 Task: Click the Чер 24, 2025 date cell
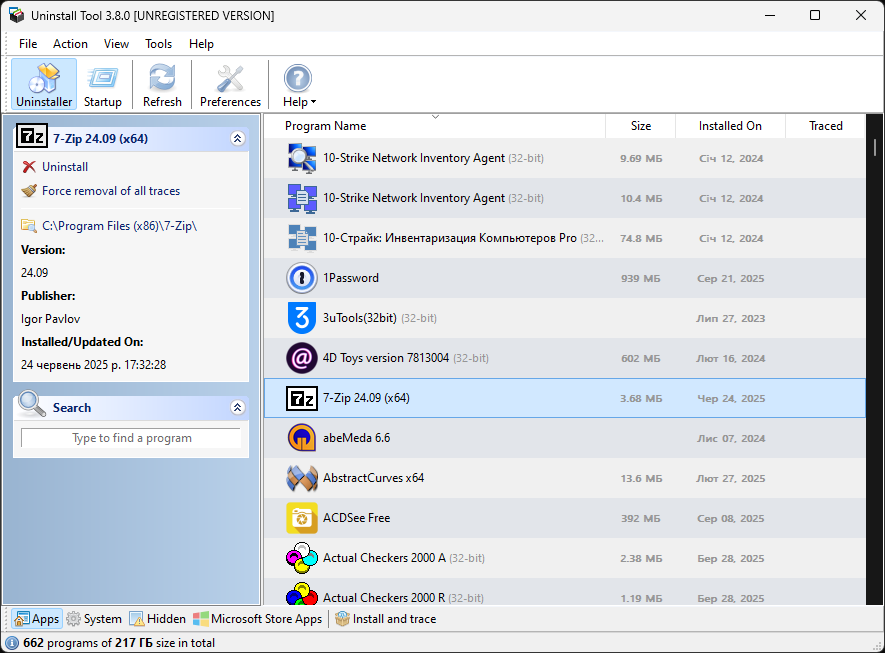731,398
